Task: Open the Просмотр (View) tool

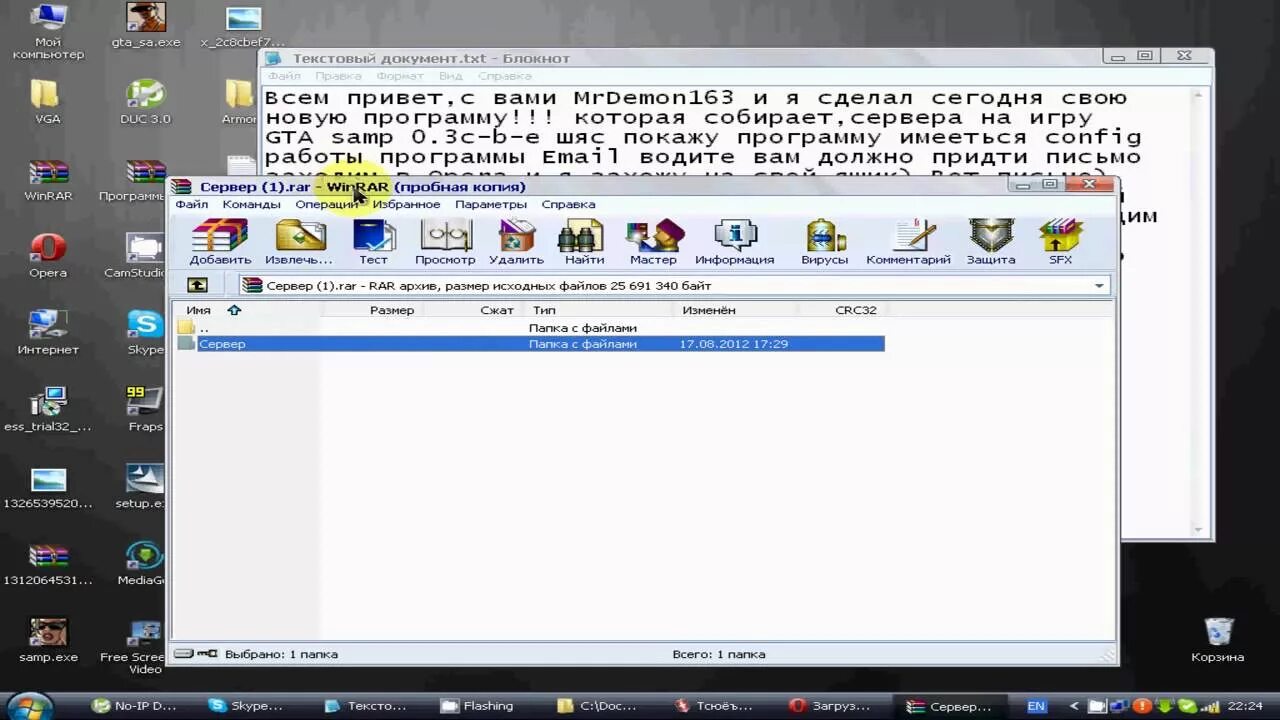Action: pyautogui.click(x=445, y=241)
